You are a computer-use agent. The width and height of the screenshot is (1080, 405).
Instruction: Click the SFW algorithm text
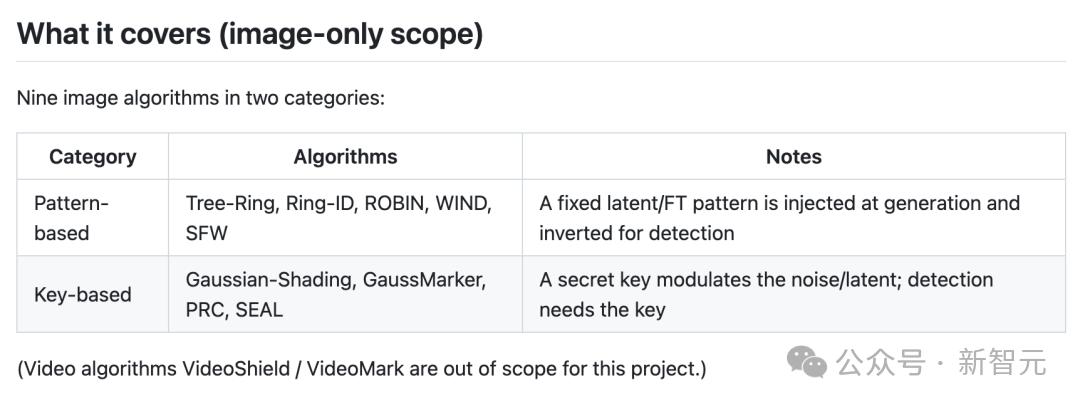click(206, 233)
